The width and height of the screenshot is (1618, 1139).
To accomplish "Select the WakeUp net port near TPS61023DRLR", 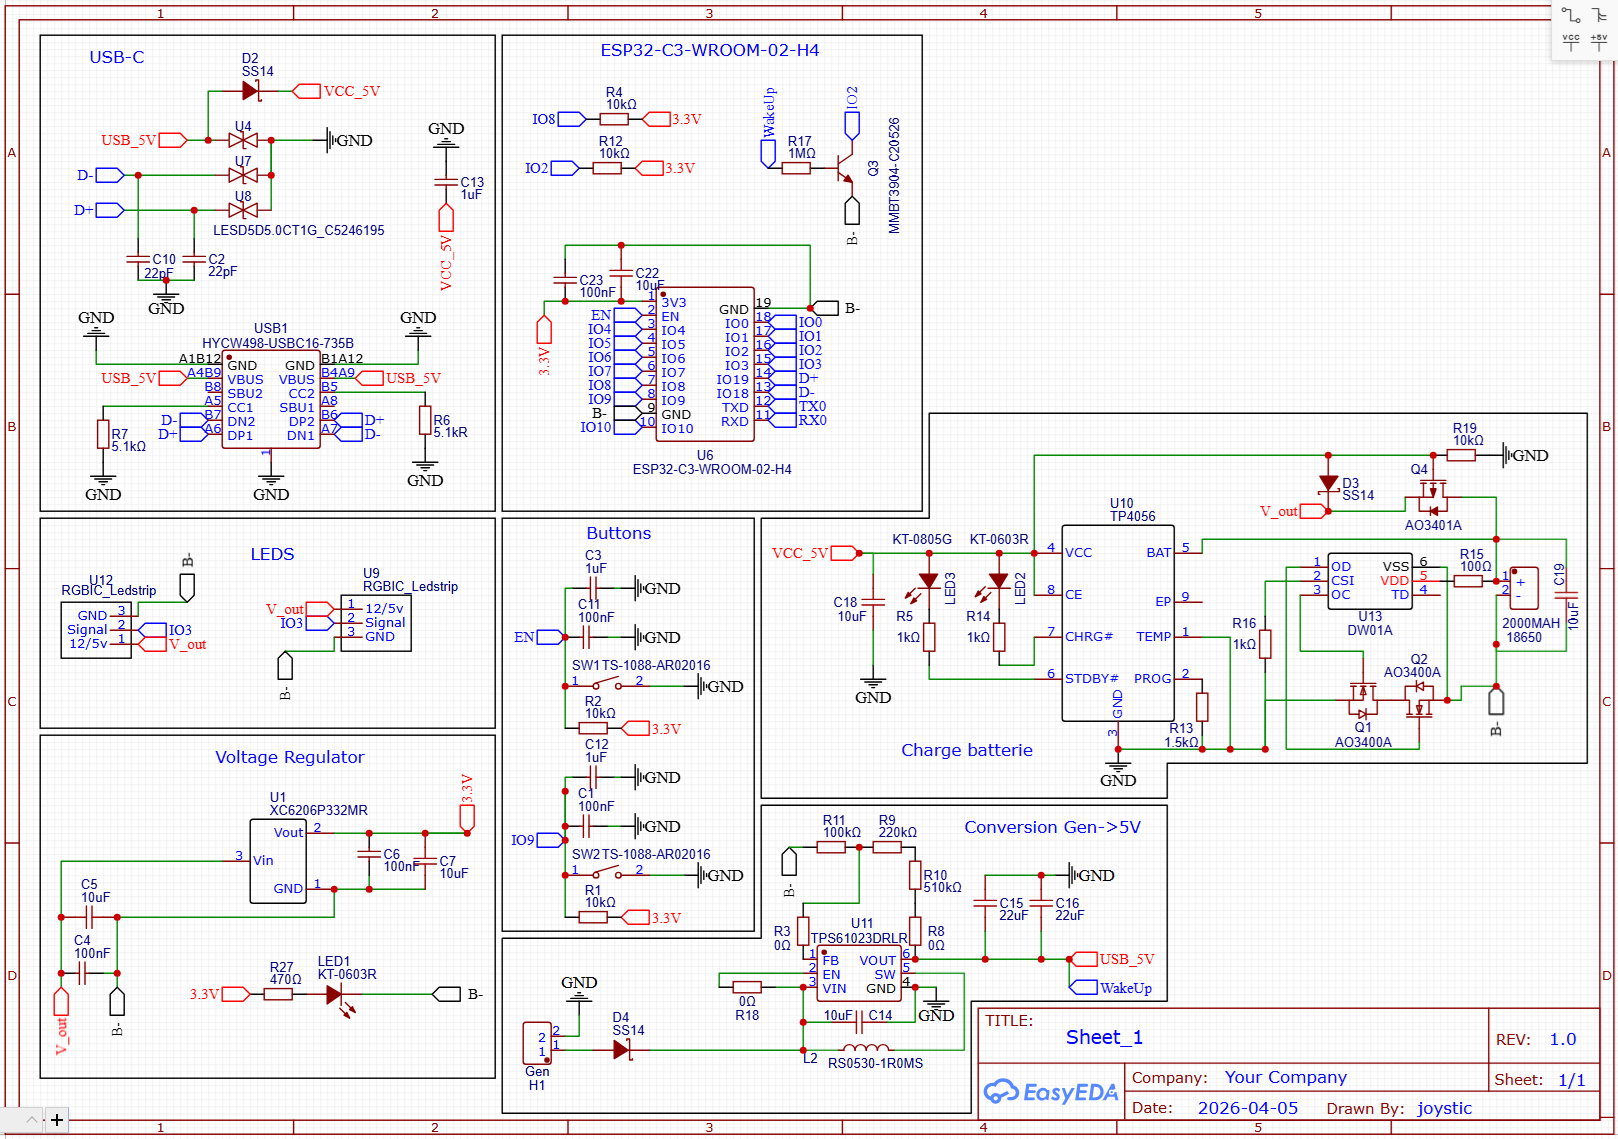I will tap(1111, 988).
